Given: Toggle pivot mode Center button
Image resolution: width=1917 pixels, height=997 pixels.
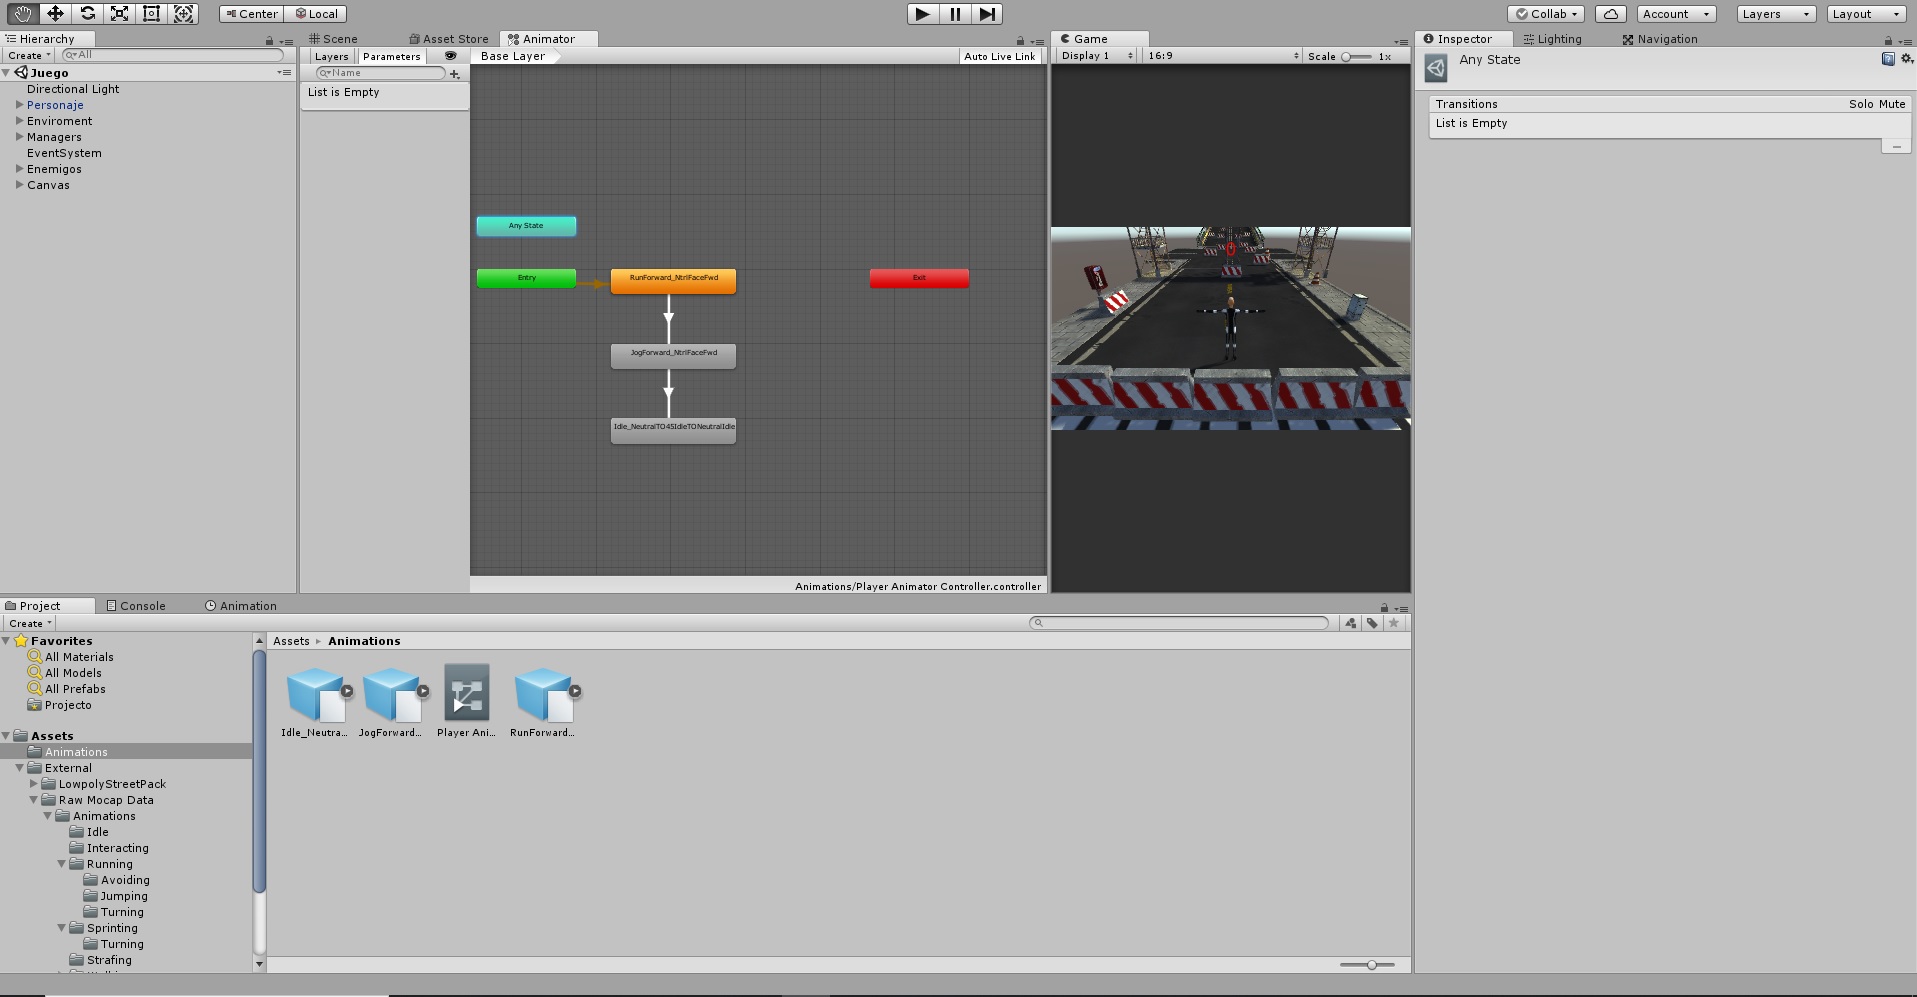Looking at the screenshot, I should coord(252,14).
